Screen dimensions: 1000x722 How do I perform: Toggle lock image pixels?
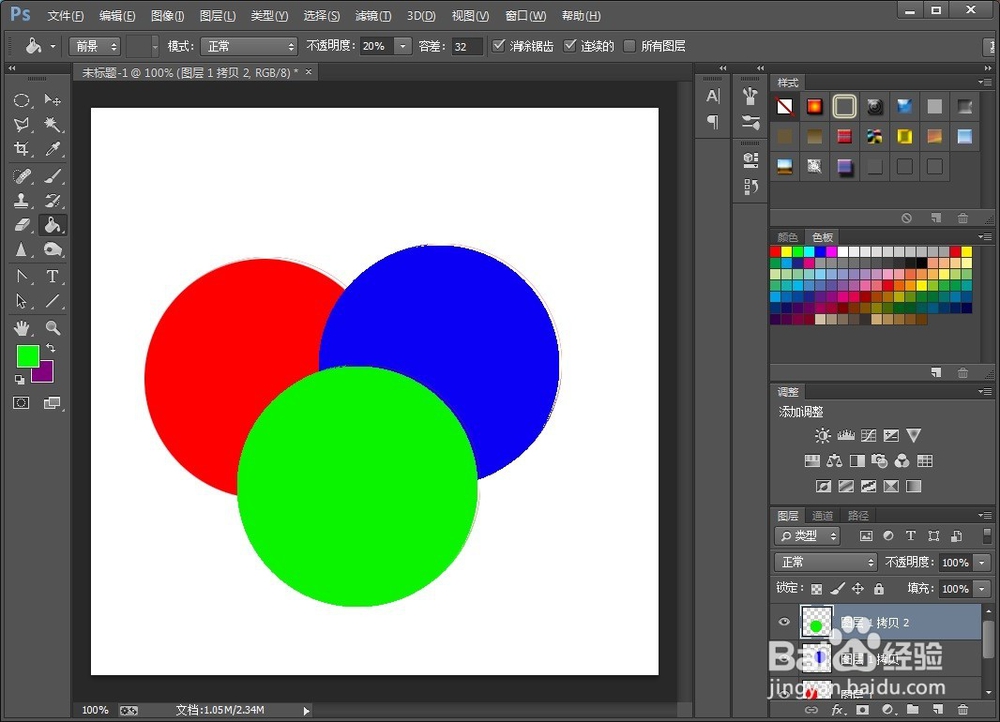837,589
